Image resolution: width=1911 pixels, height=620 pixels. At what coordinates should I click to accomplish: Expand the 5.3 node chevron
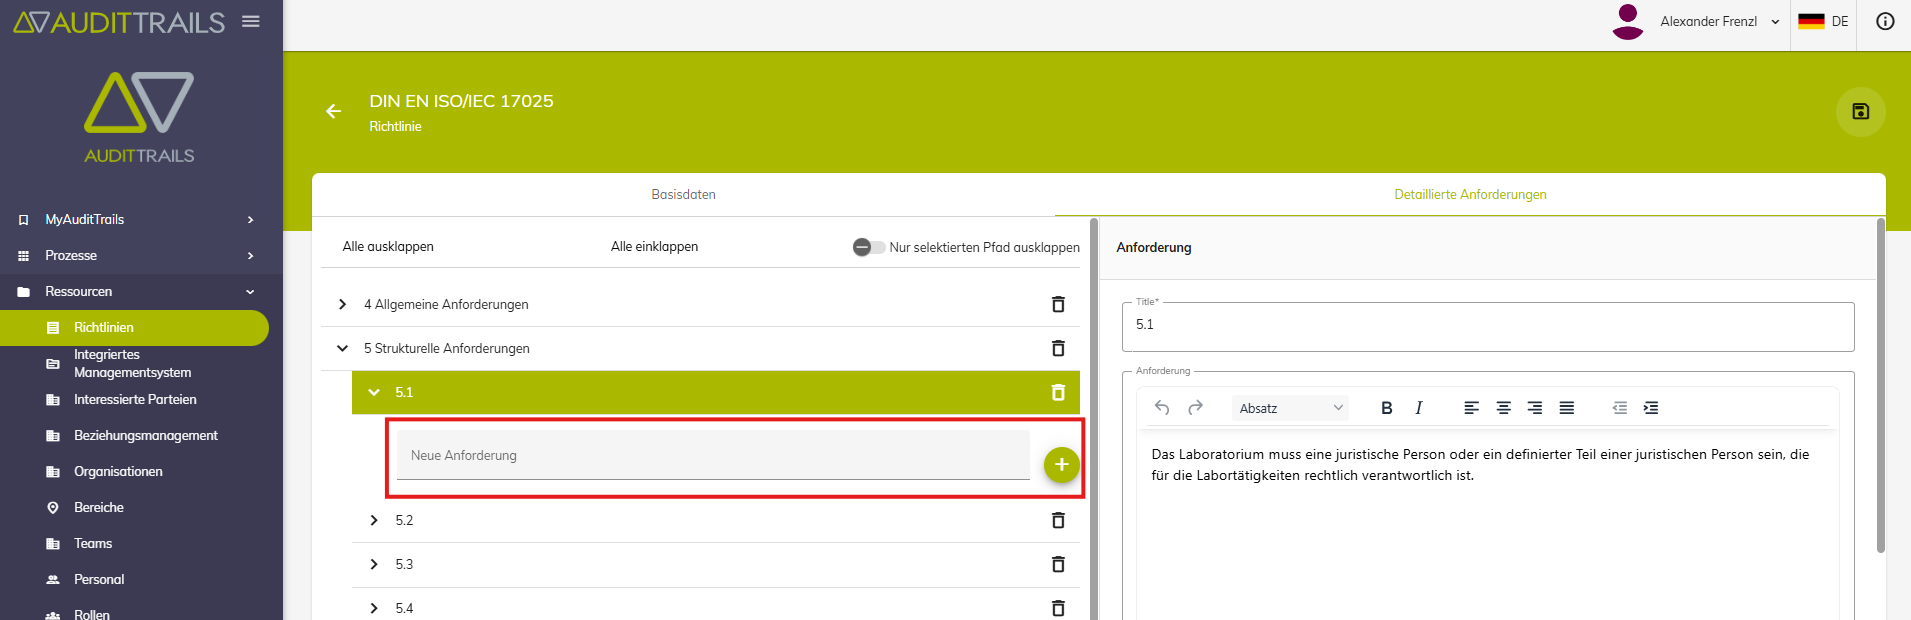(374, 564)
